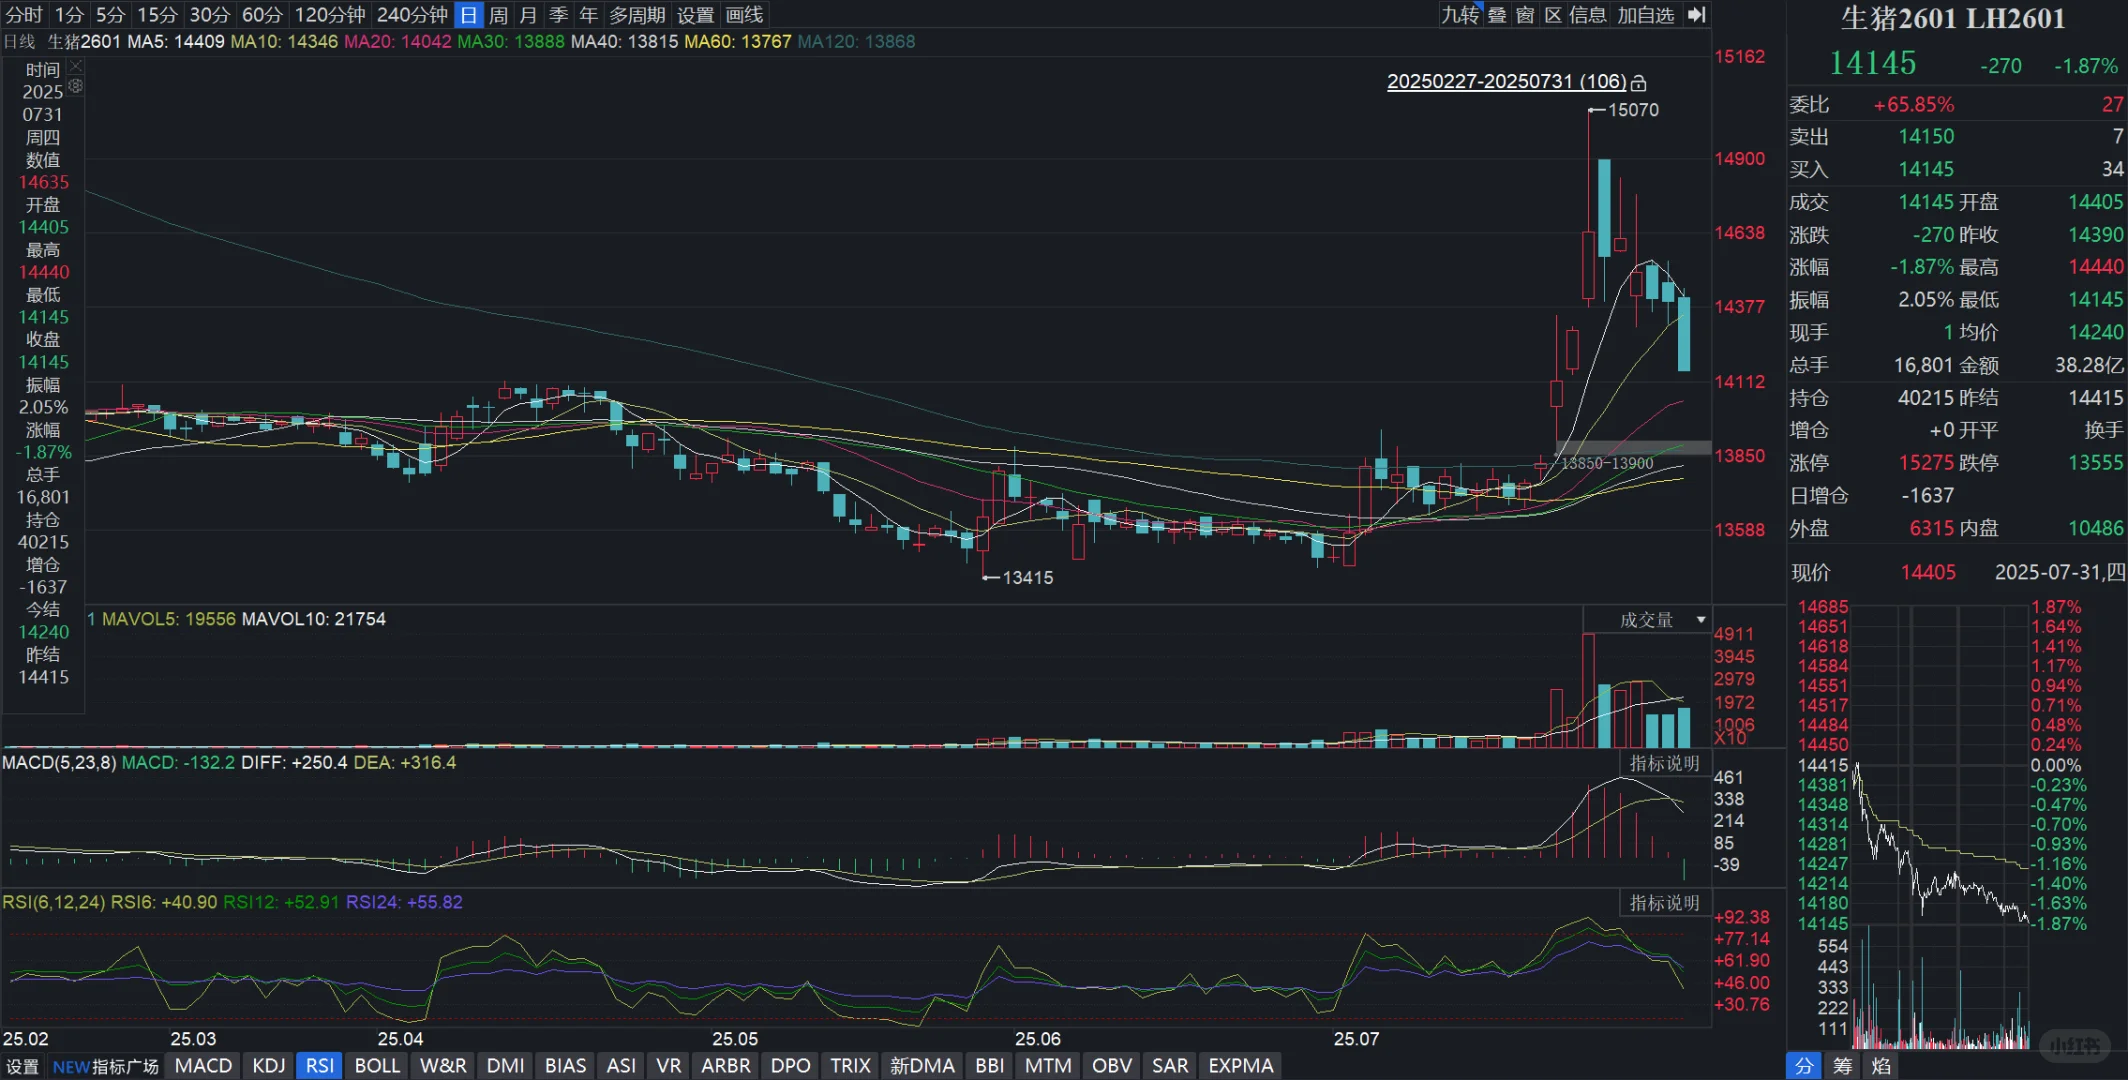This screenshot has height=1080, width=2128.
Task: Click the date range 20250227-20250731 label
Action: pyautogui.click(x=1506, y=81)
